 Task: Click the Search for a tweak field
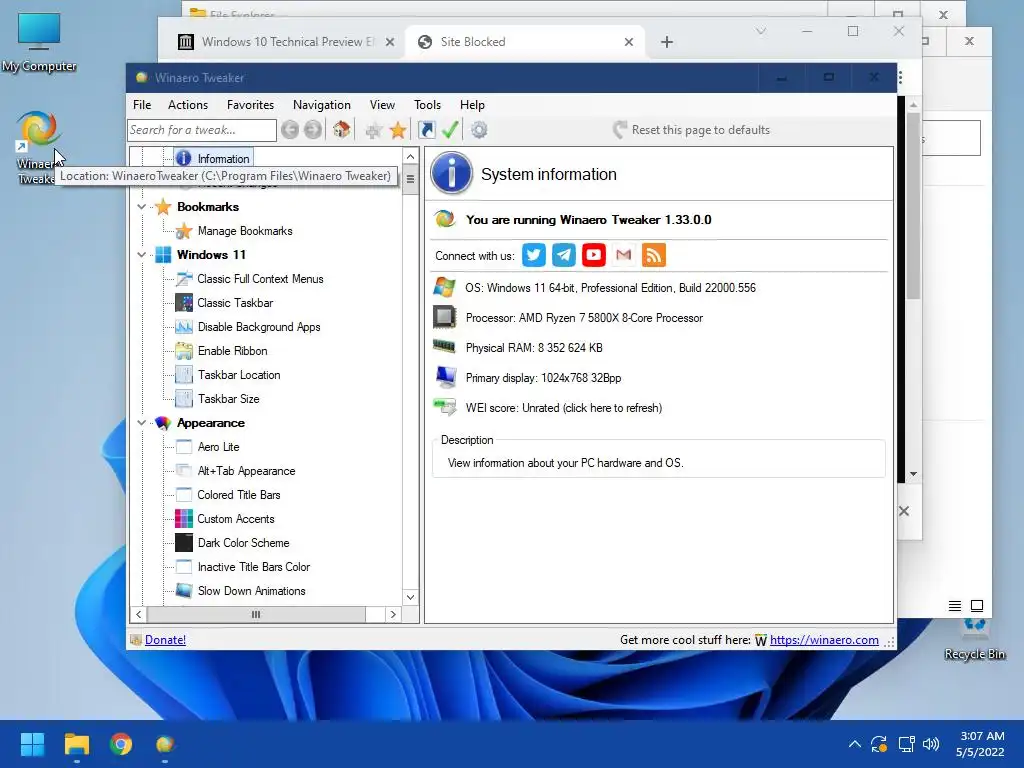point(202,130)
